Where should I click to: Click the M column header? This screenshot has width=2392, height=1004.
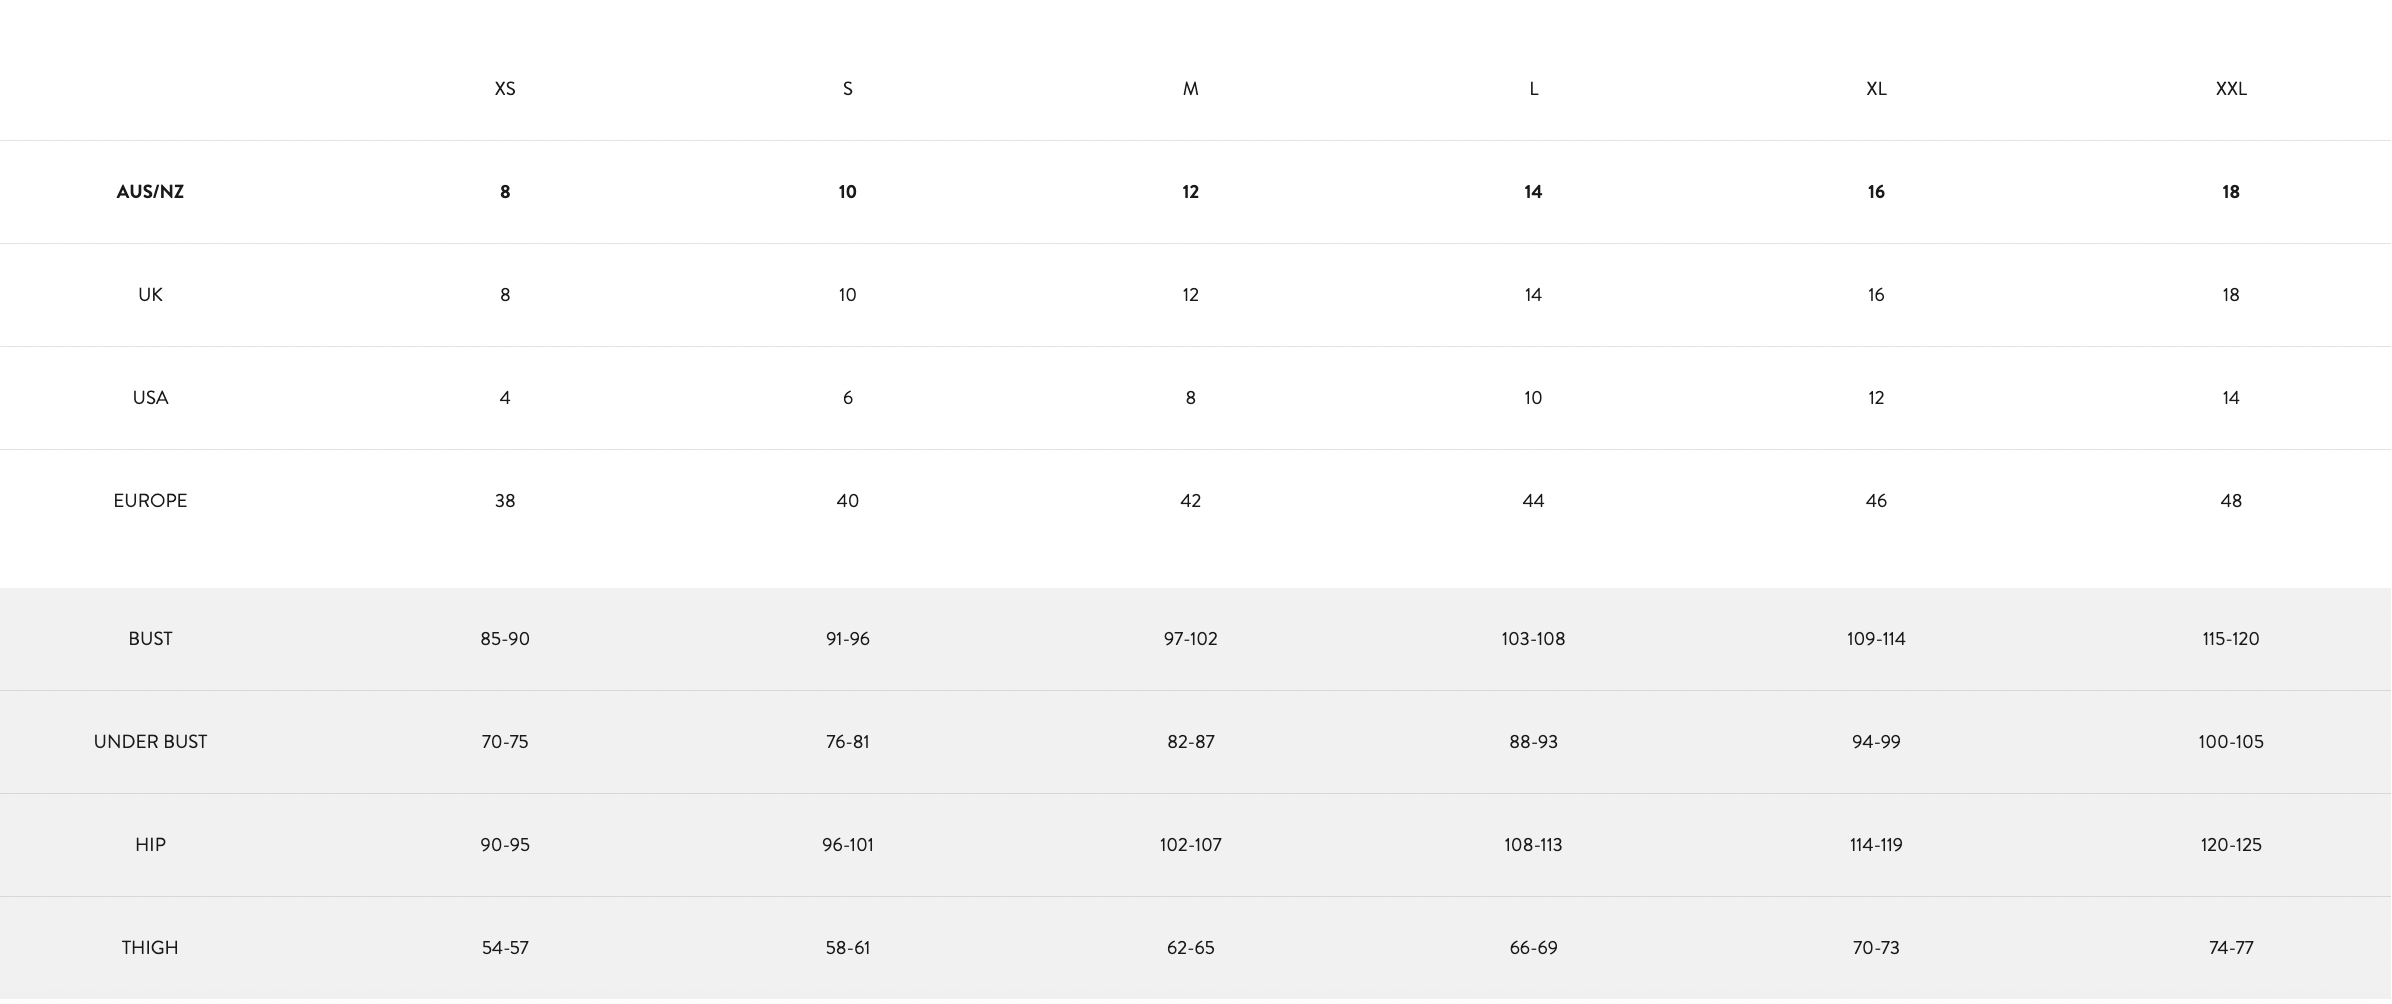(1190, 89)
